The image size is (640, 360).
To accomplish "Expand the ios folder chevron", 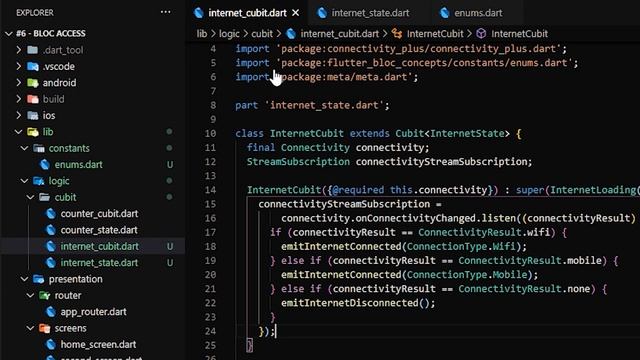I will (19, 115).
